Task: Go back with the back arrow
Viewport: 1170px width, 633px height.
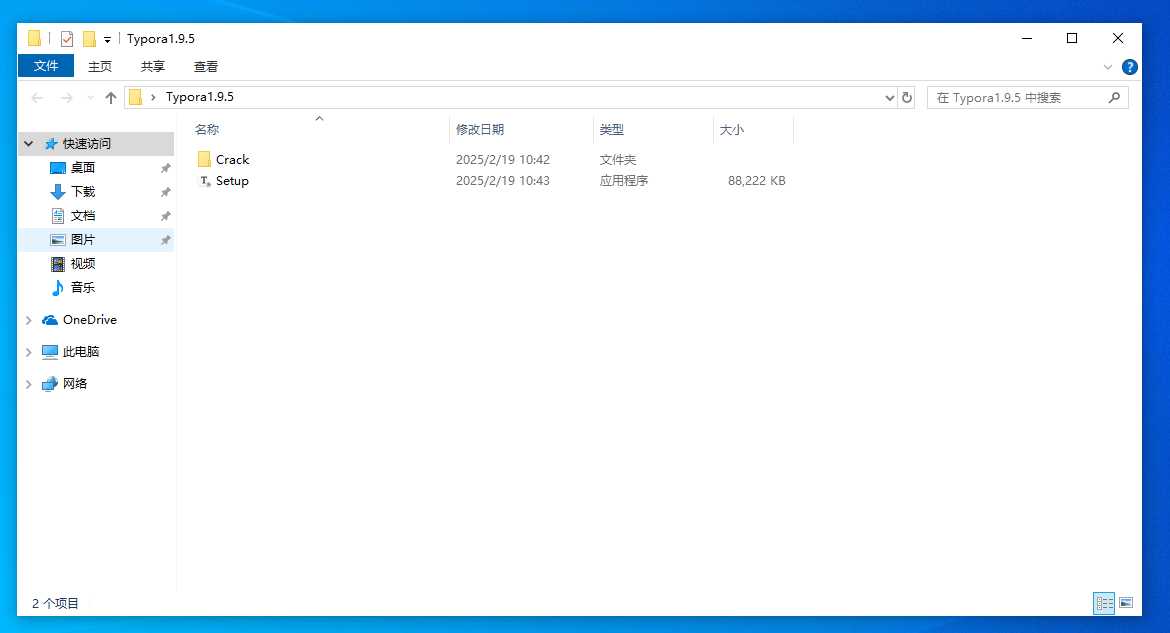Action: (x=37, y=98)
